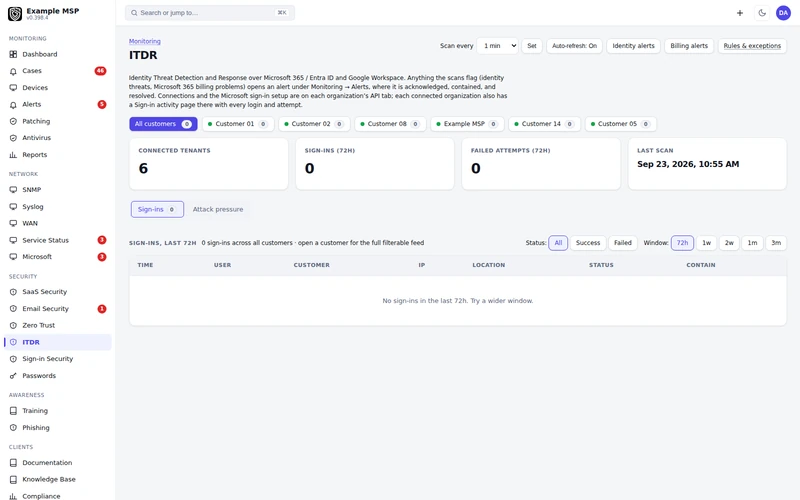Filter sign-ins by Success status

[x=588, y=243]
